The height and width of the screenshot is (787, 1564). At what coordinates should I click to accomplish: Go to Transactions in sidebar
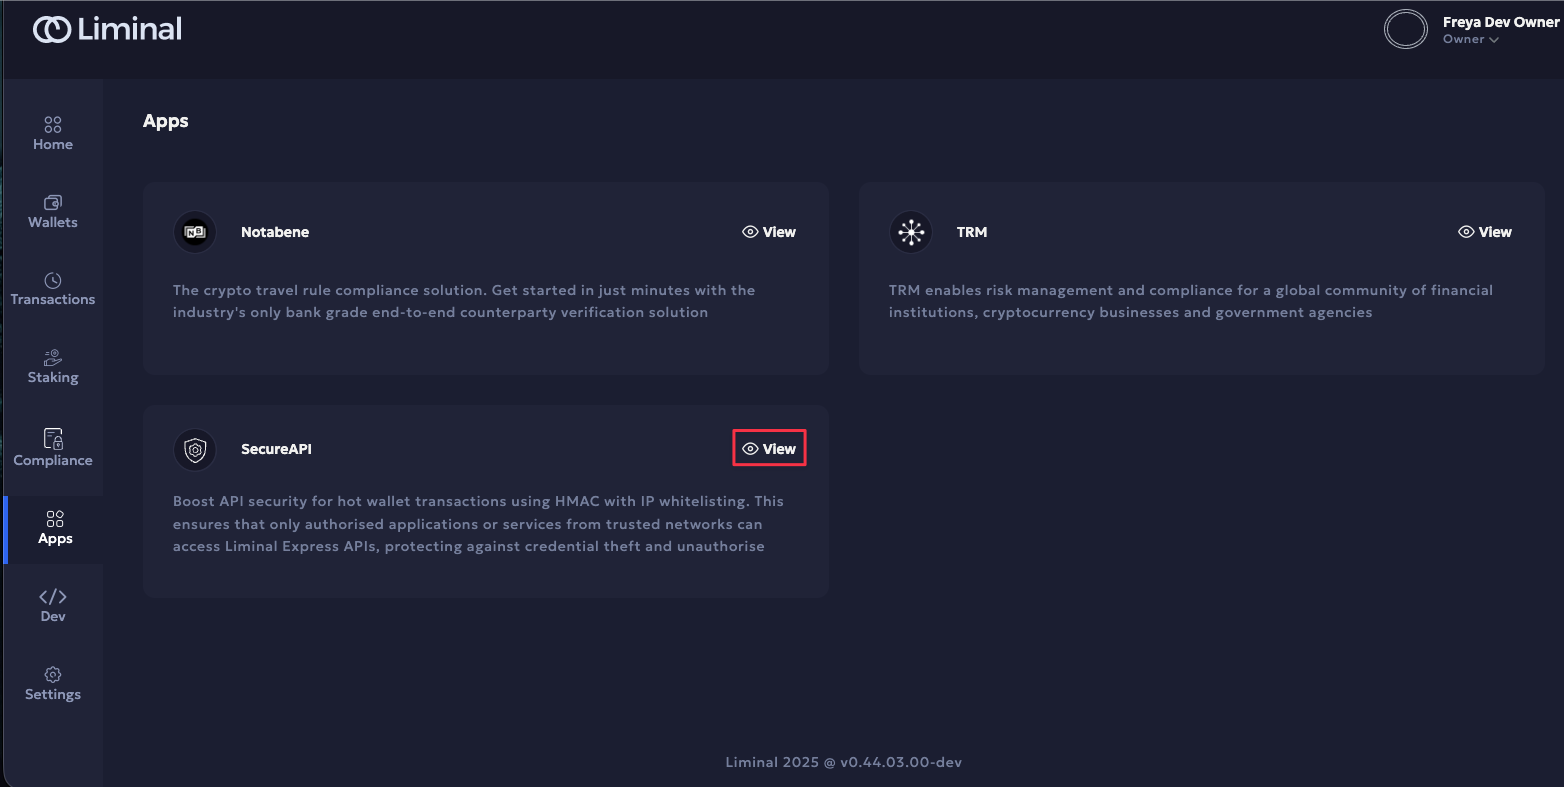[53, 288]
